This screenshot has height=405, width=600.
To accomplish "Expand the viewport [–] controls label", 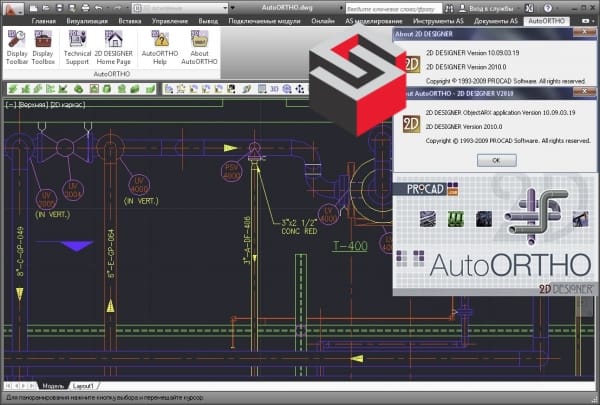I will click(10, 103).
